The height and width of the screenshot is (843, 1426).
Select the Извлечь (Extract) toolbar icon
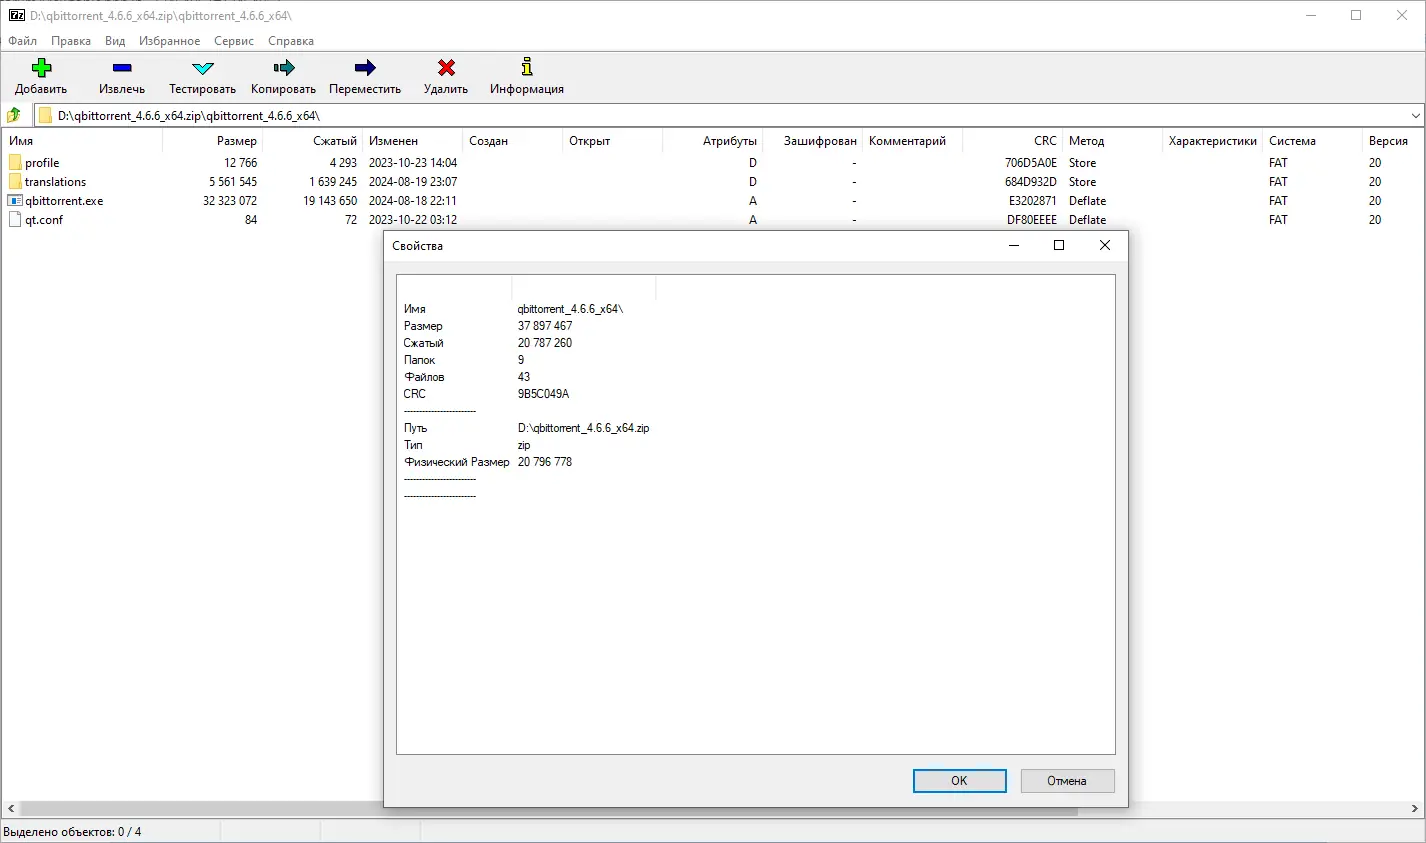click(121, 68)
